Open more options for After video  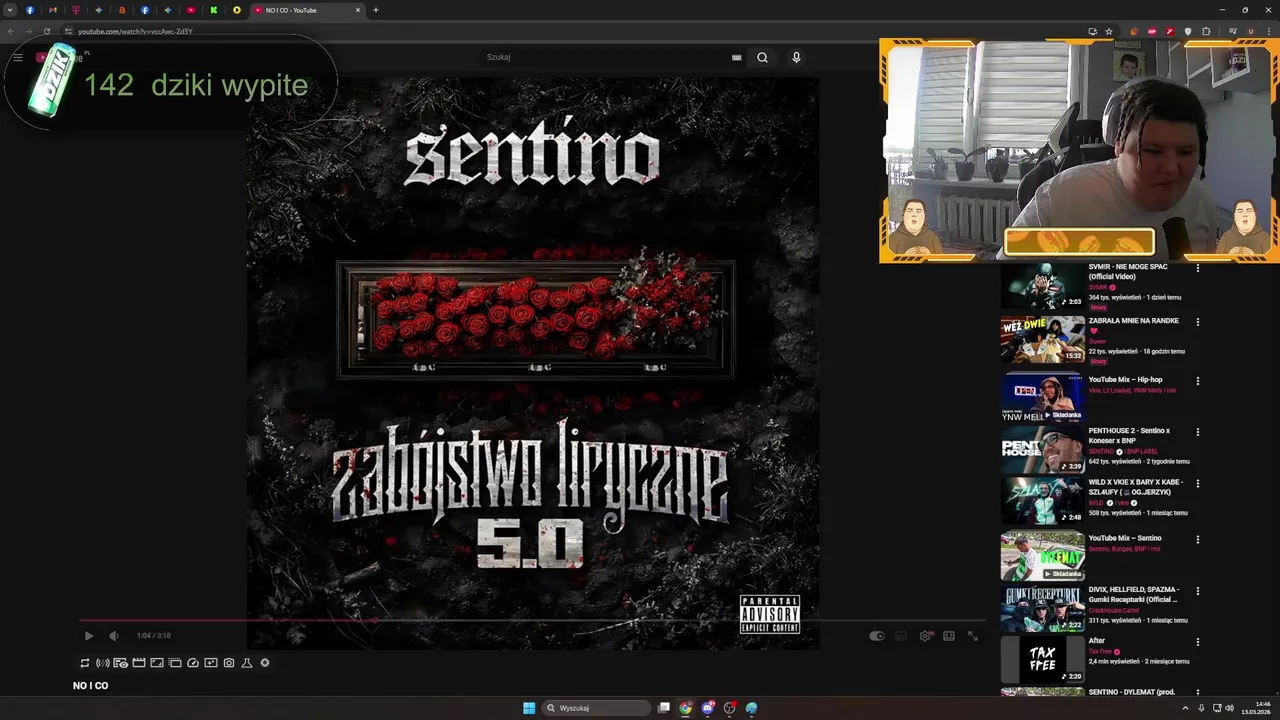point(1197,642)
